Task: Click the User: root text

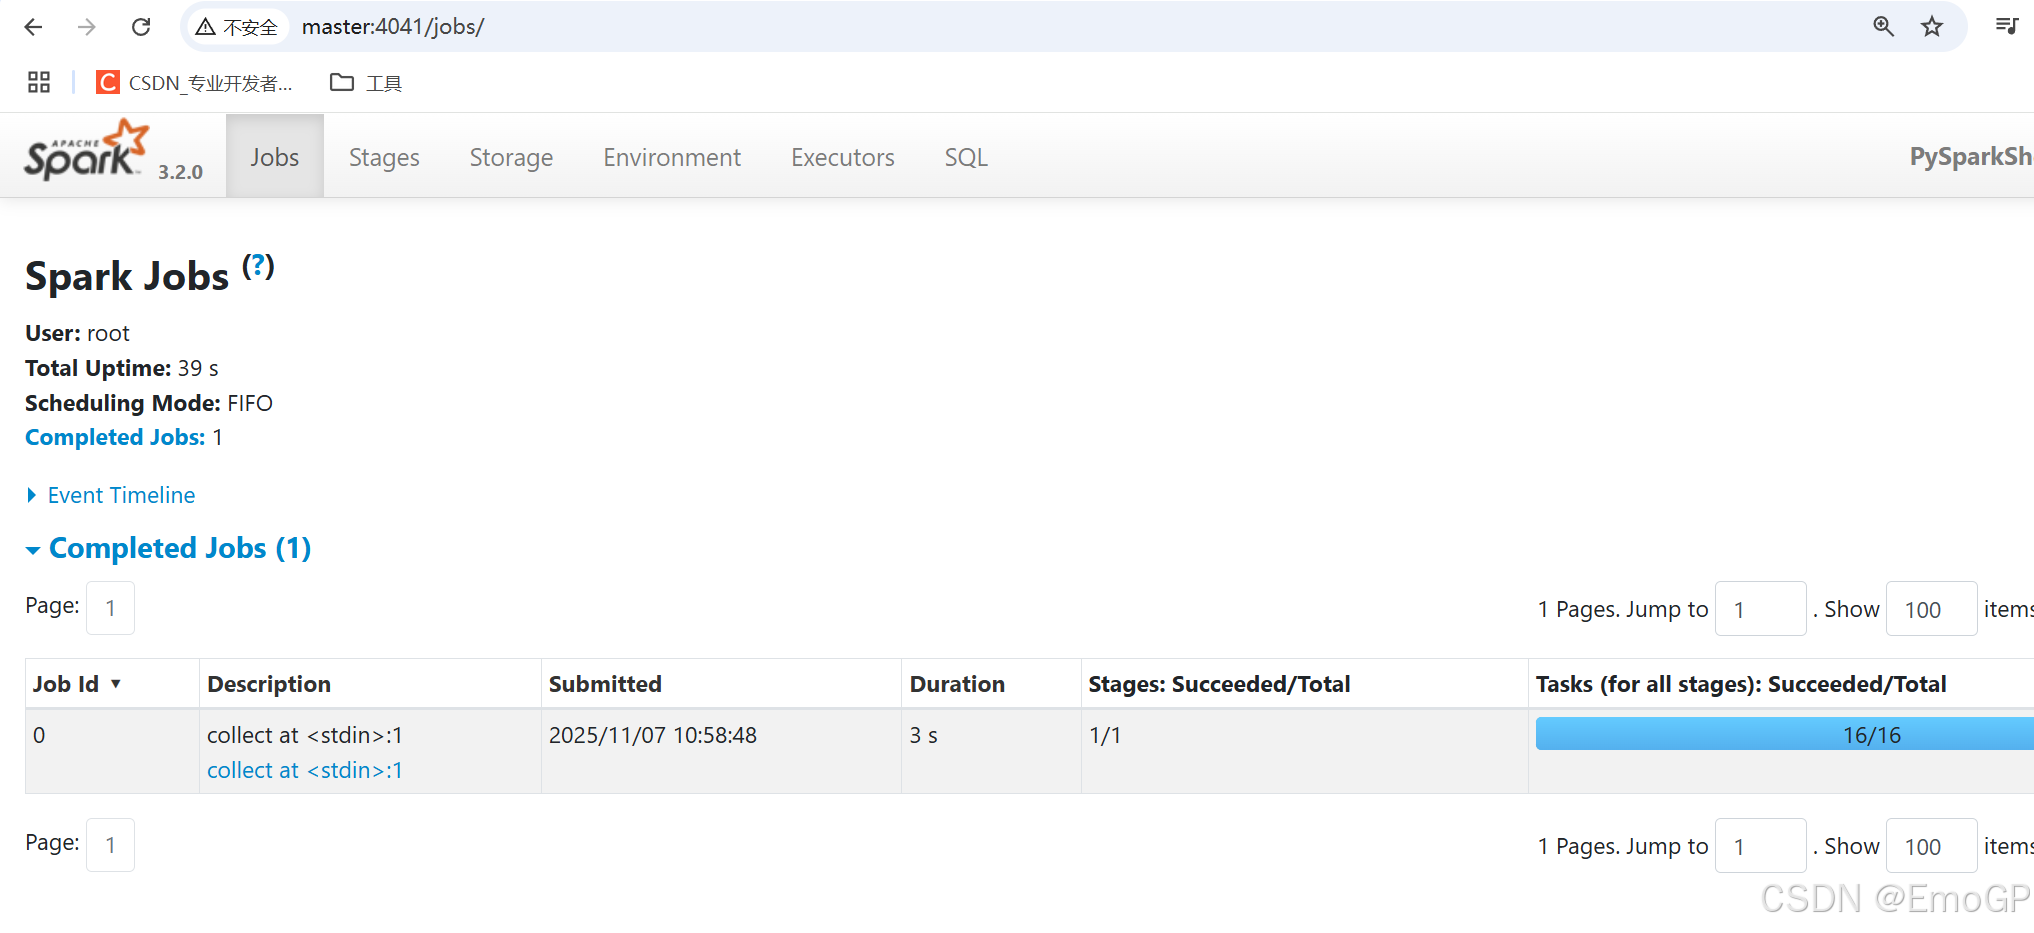Action: point(77,333)
